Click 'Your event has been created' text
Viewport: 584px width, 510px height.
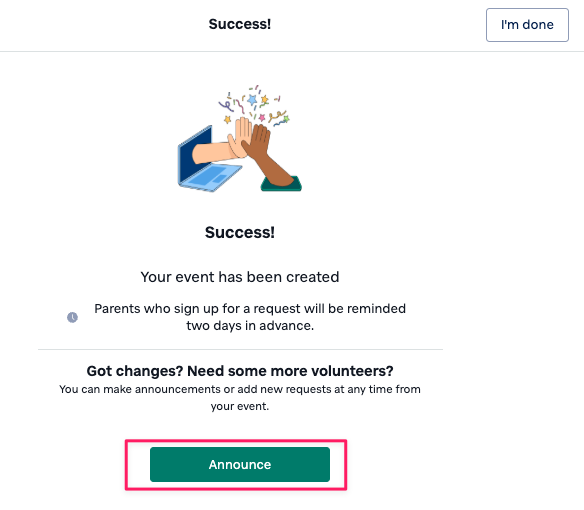[x=240, y=277]
